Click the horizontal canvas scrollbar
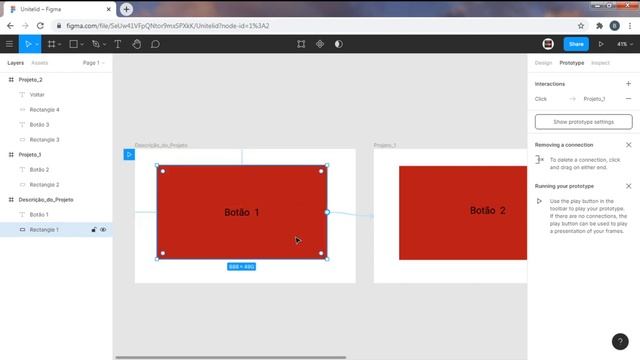 tap(231, 357)
